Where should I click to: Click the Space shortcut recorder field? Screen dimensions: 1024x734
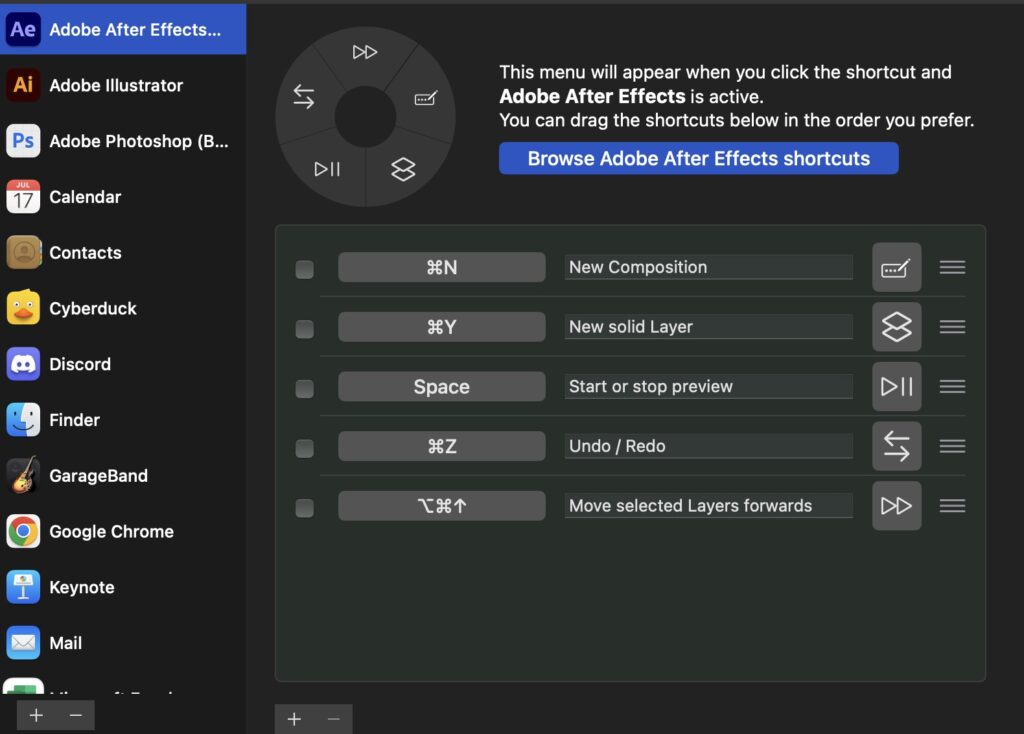441,387
